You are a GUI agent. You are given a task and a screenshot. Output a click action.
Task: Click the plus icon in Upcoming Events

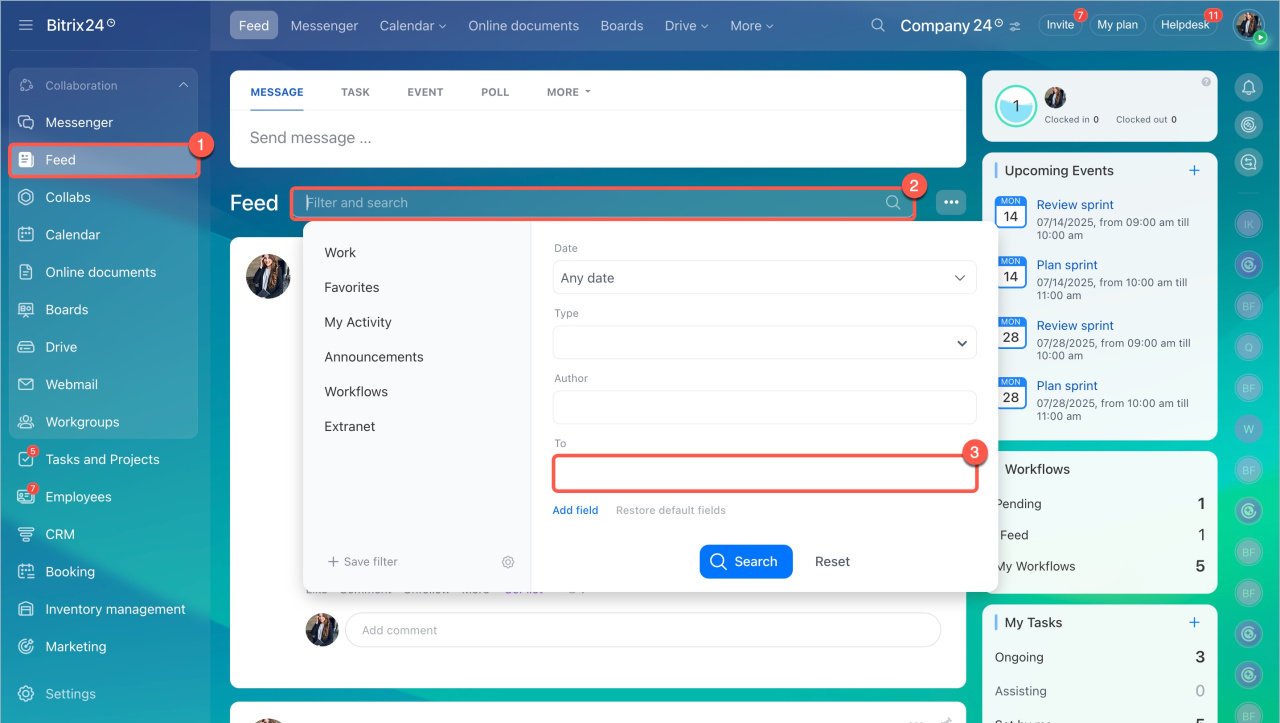tap(1194, 171)
